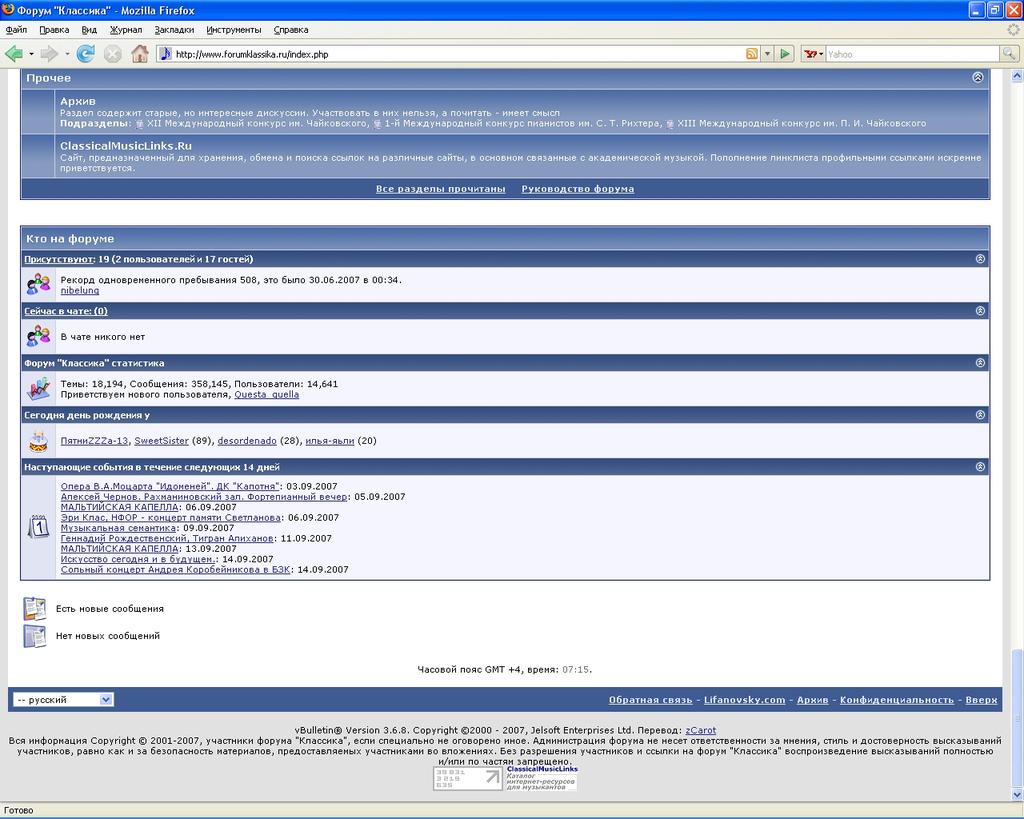Reload the page with the refresh icon
Image resolution: width=1024 pixels, height=819 pixels.
86,54
